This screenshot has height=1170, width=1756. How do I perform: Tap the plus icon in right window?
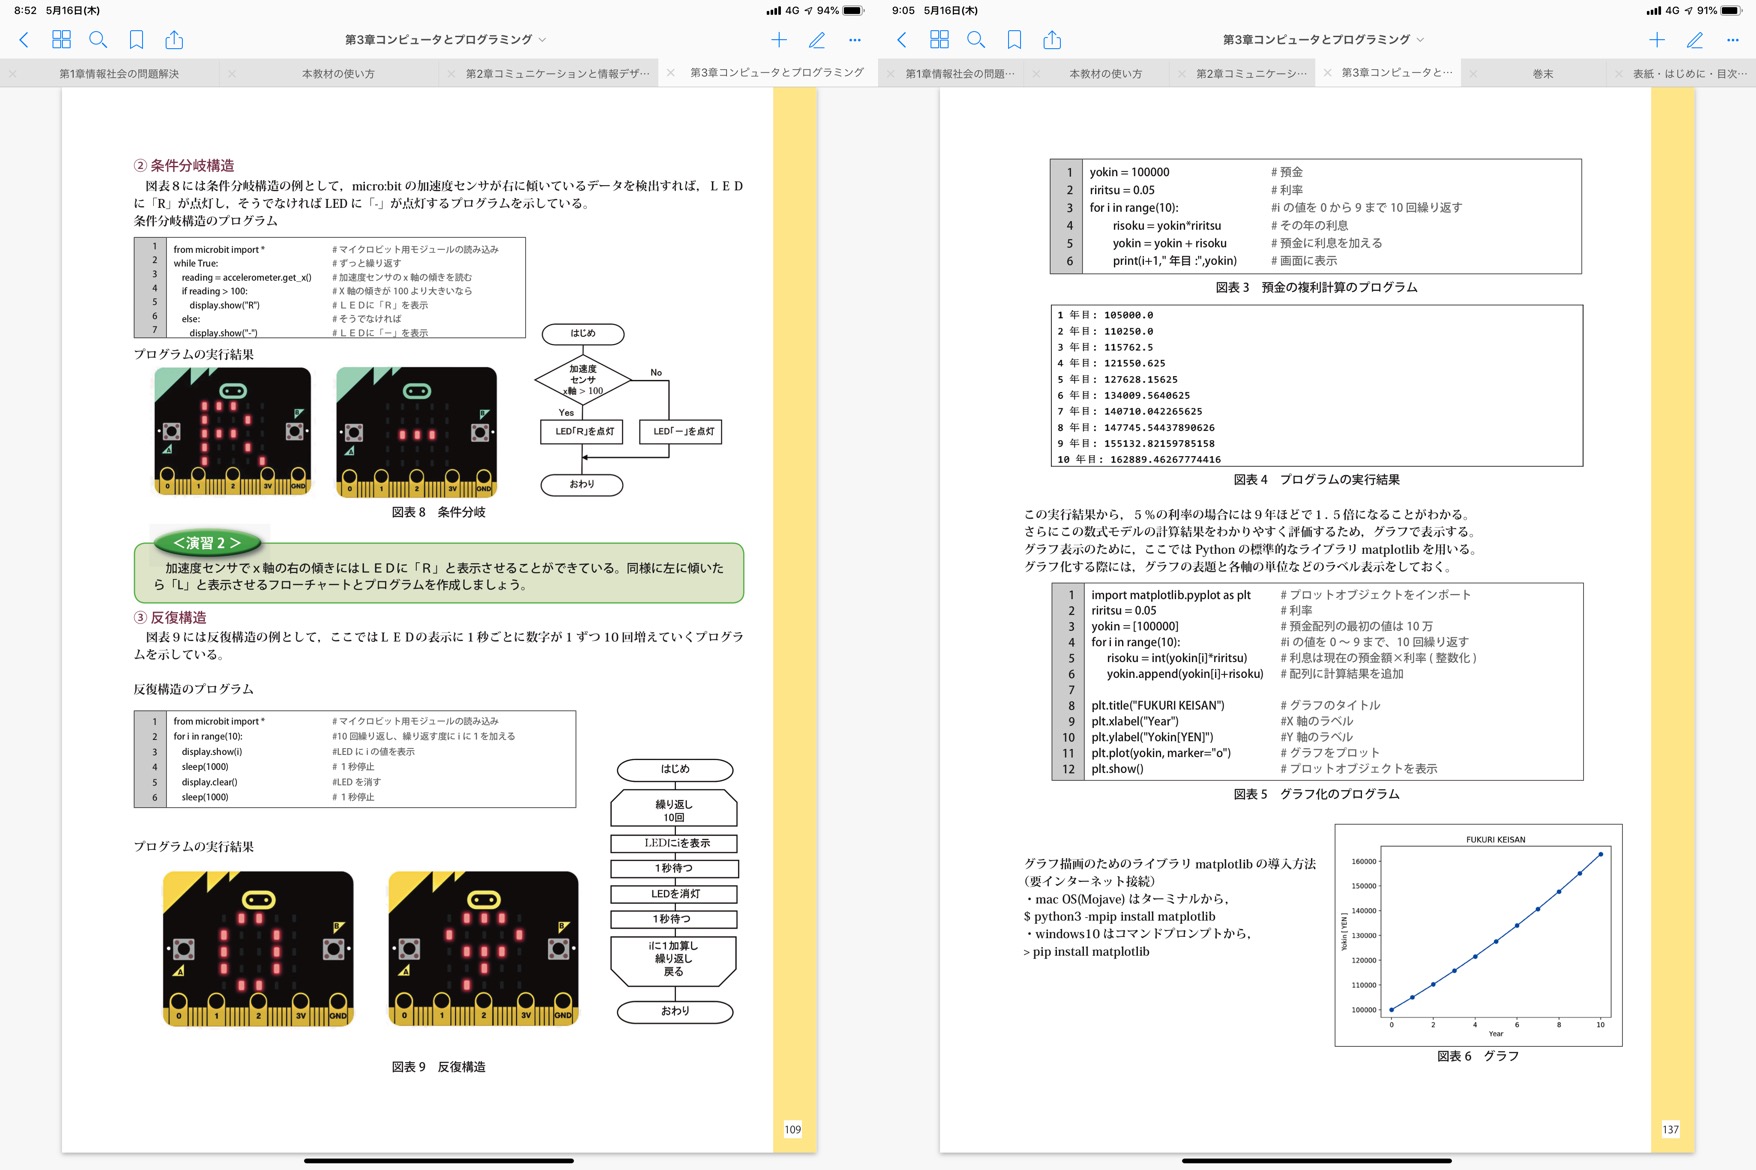tap(1657, 40)
